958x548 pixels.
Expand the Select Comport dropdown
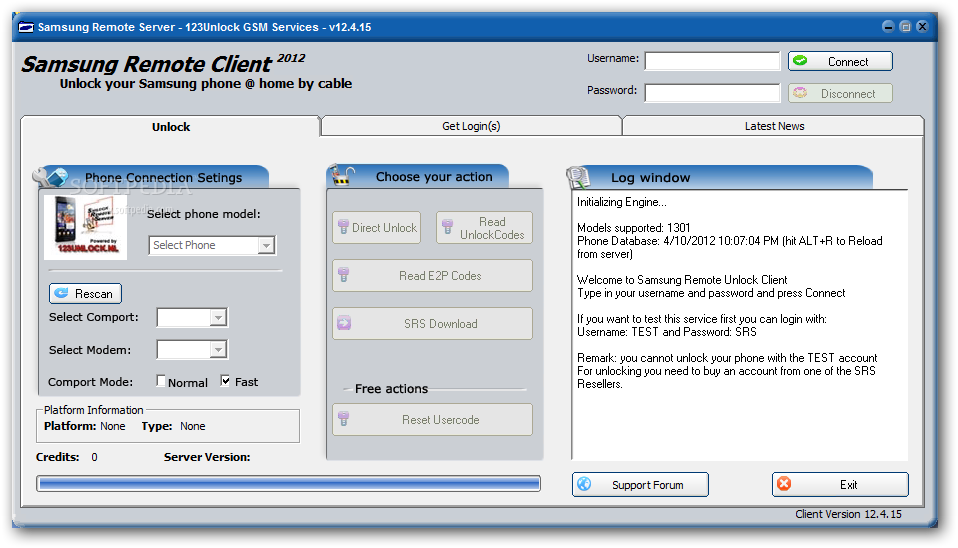coord(192,317)
